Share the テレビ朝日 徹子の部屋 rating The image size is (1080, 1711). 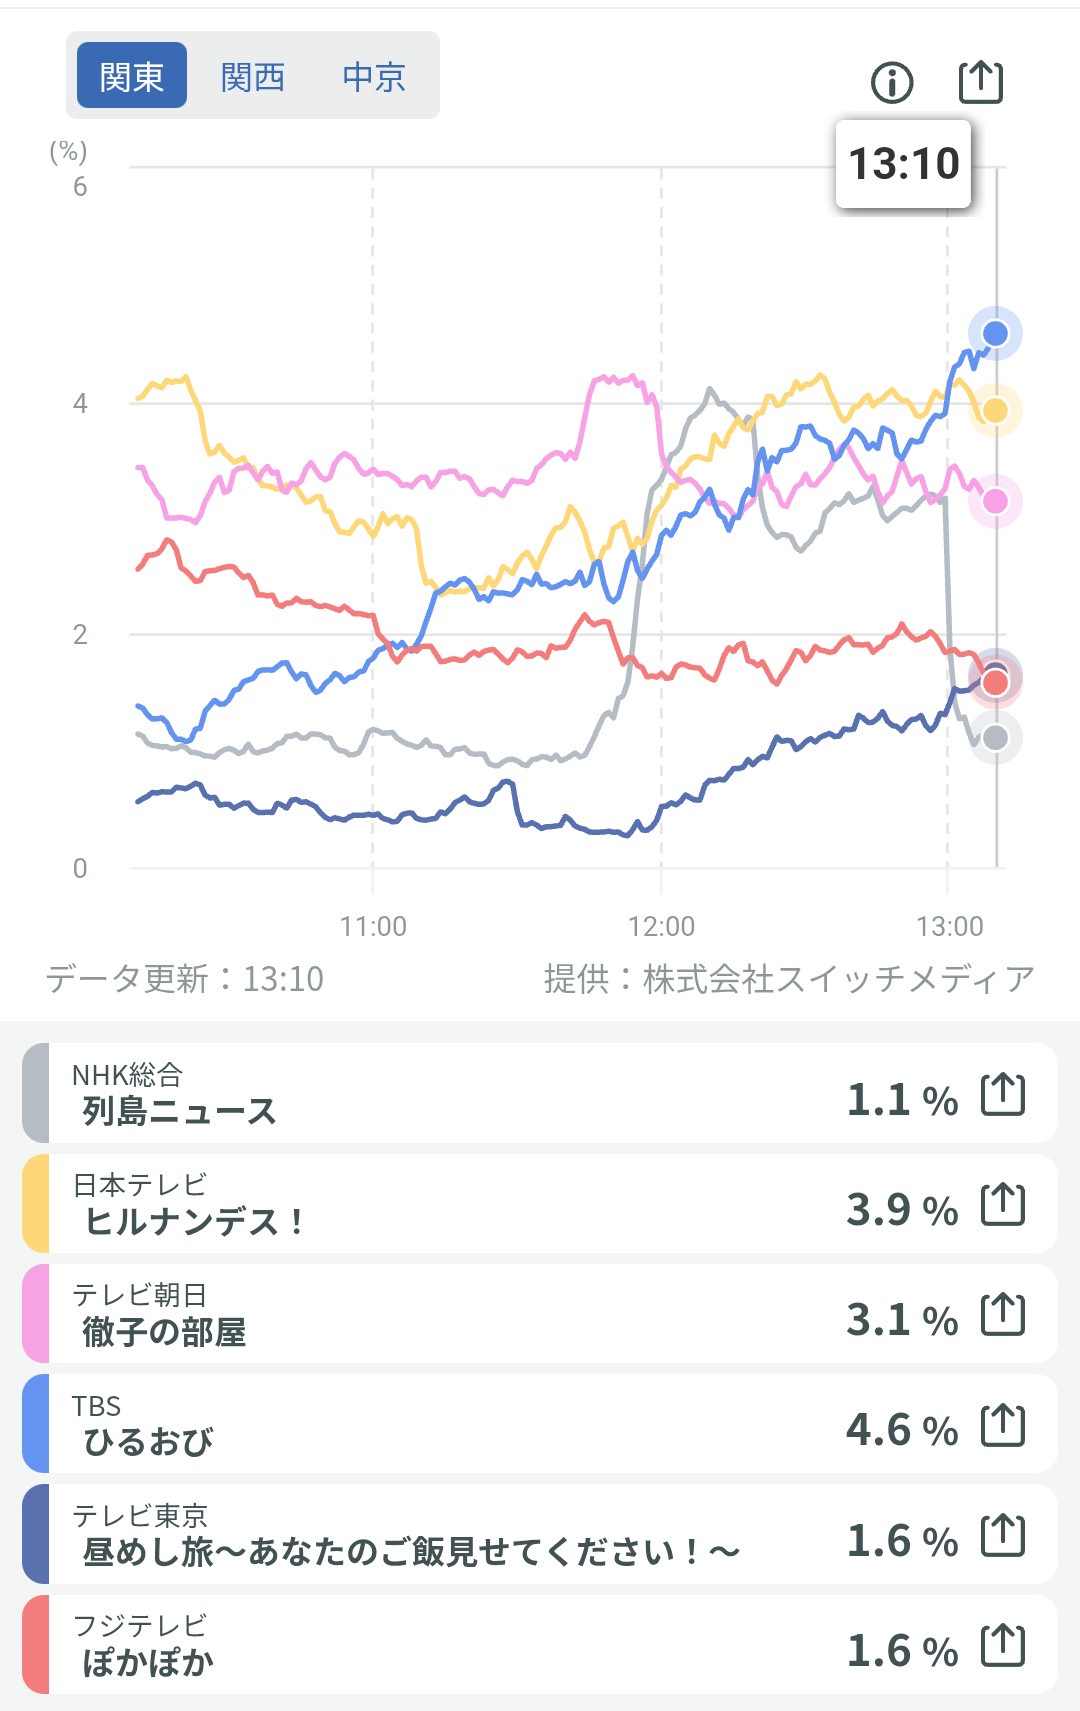click(x=1003, y=1314)
